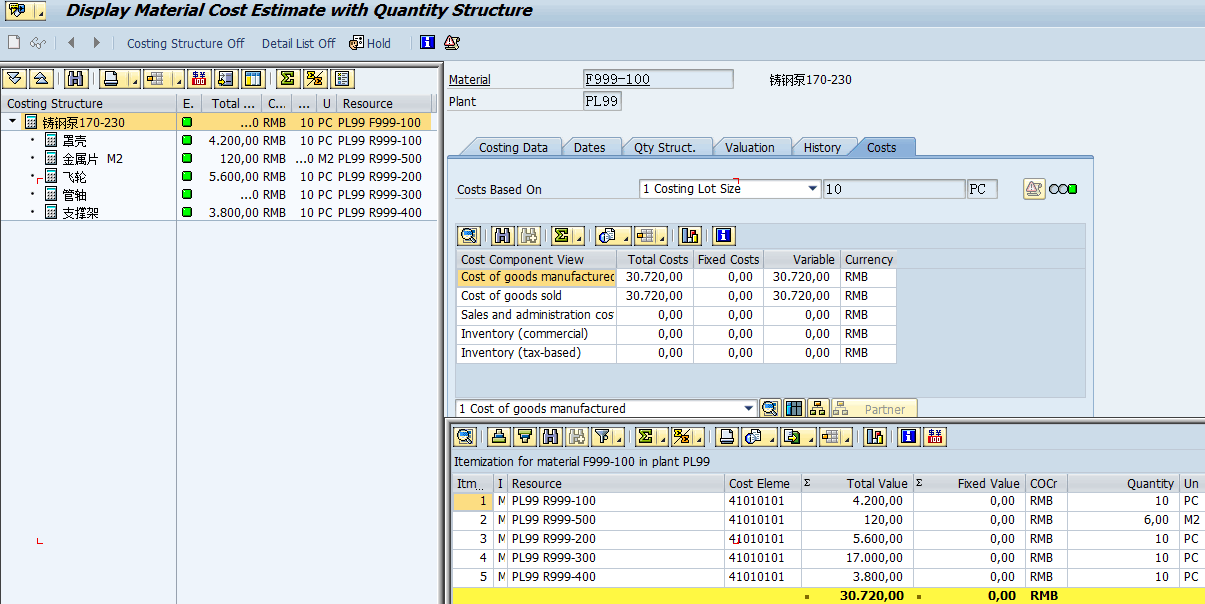The height and width of the screenshot is (604, 1205).
Task: Click the hierarchy icon left of the Partner button
Action: 817,409
